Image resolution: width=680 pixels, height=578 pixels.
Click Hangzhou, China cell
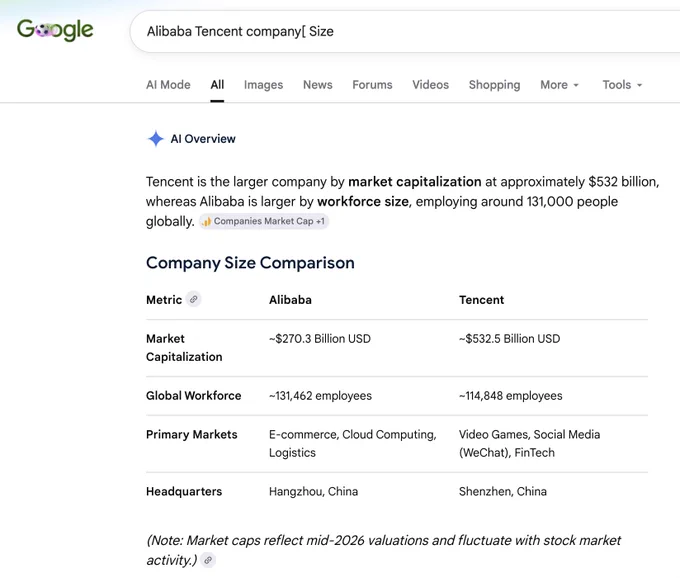(314, 491)
